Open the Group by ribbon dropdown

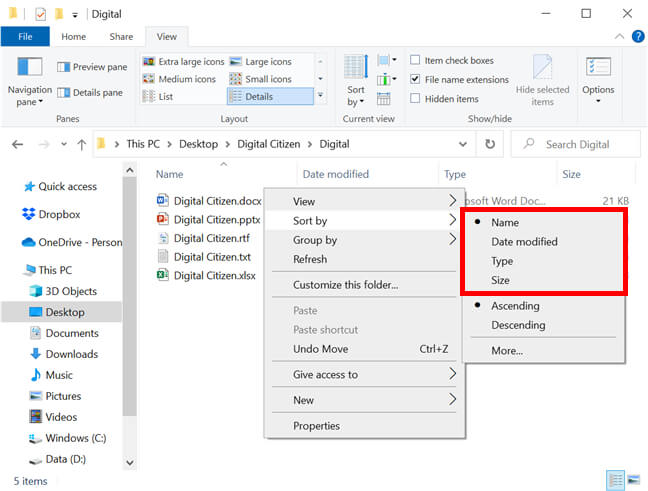click(387, 60)
